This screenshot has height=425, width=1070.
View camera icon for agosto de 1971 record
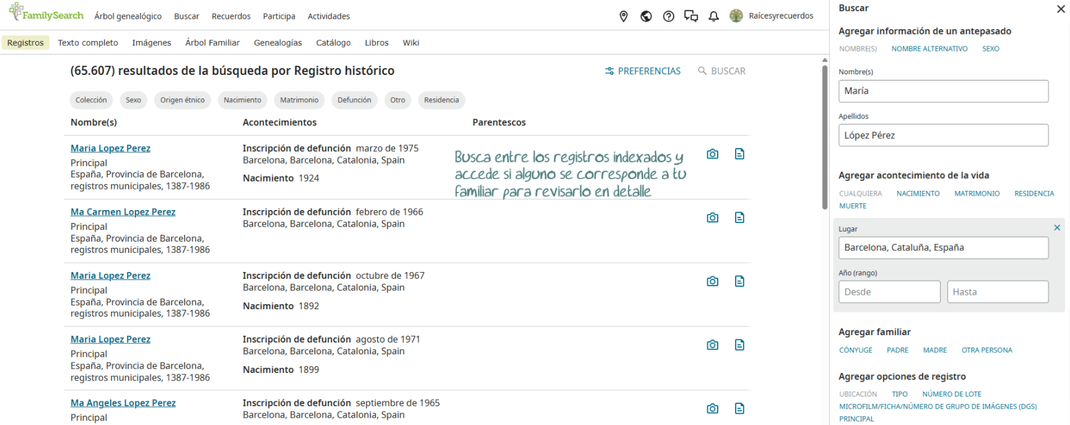(x=712, y=345)
